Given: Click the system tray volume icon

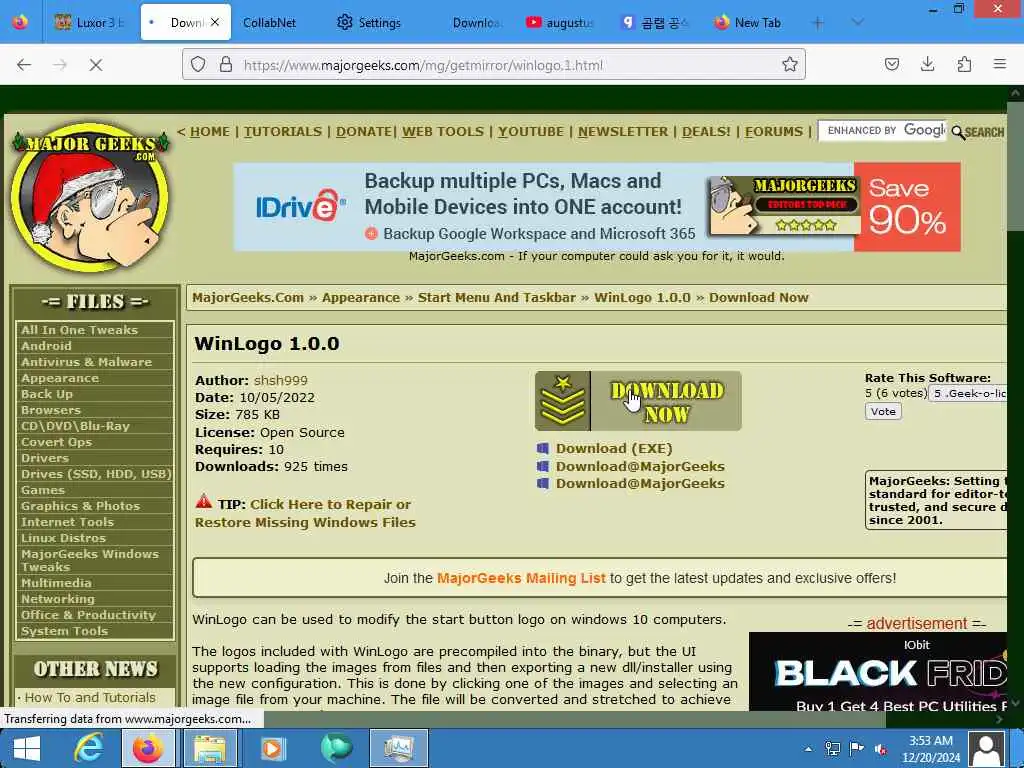Looking at the screenshot, I should [x=880, y=749].
